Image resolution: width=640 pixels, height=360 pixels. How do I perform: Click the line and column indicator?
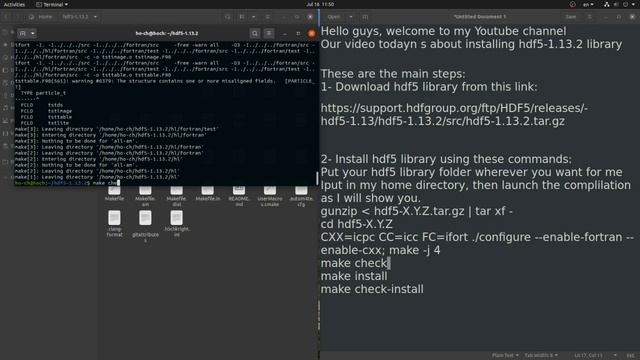tap(588, 356)
